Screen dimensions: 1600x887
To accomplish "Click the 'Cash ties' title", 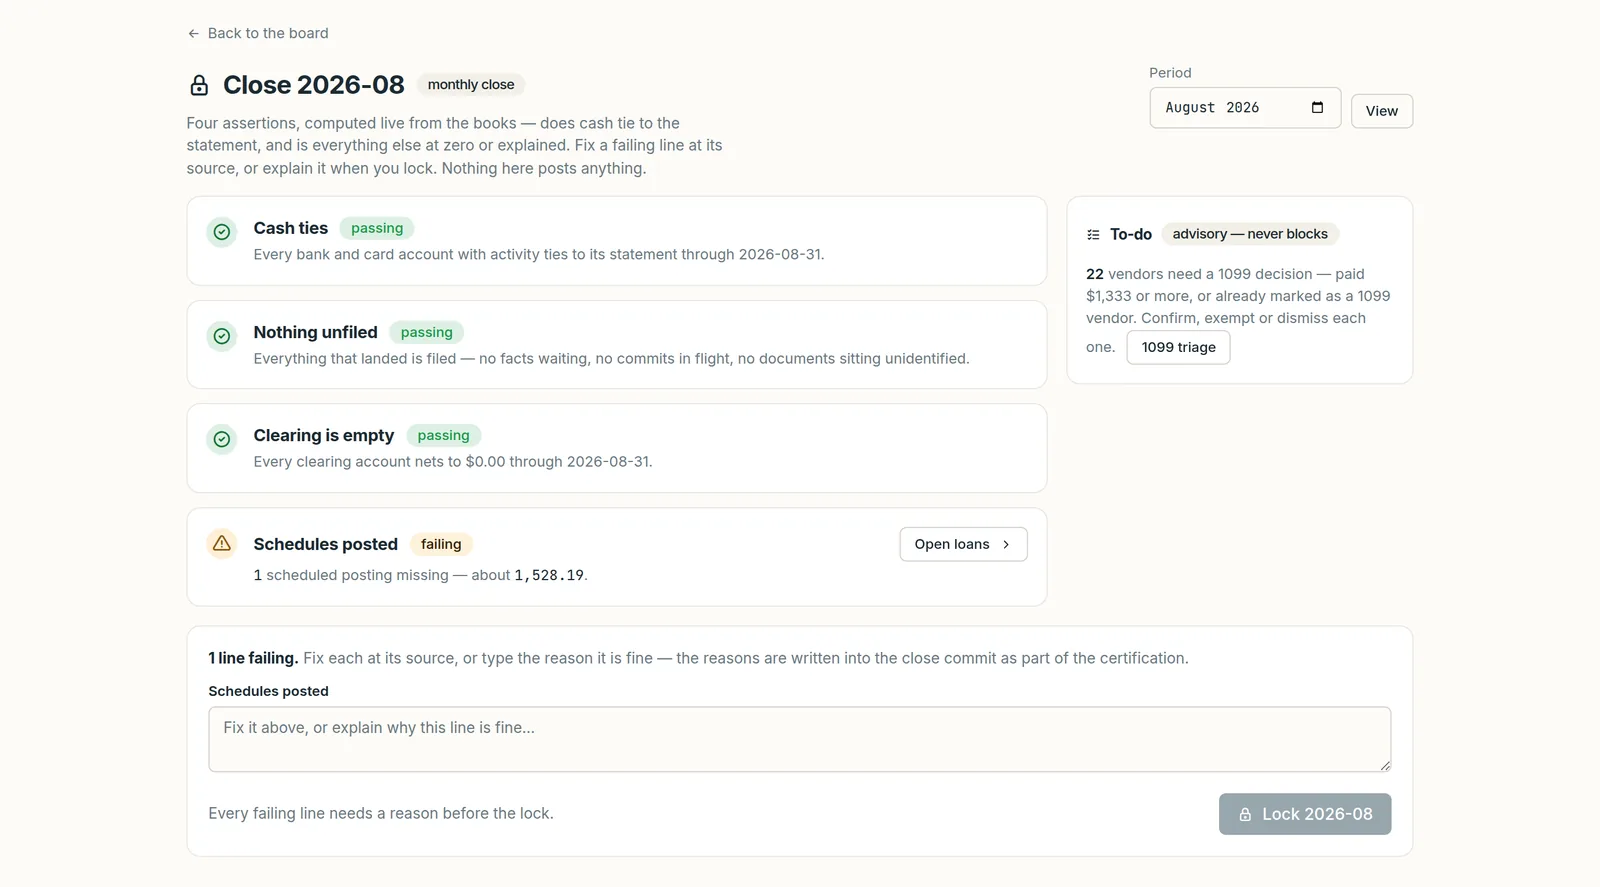I will click(x=291, y=228).
